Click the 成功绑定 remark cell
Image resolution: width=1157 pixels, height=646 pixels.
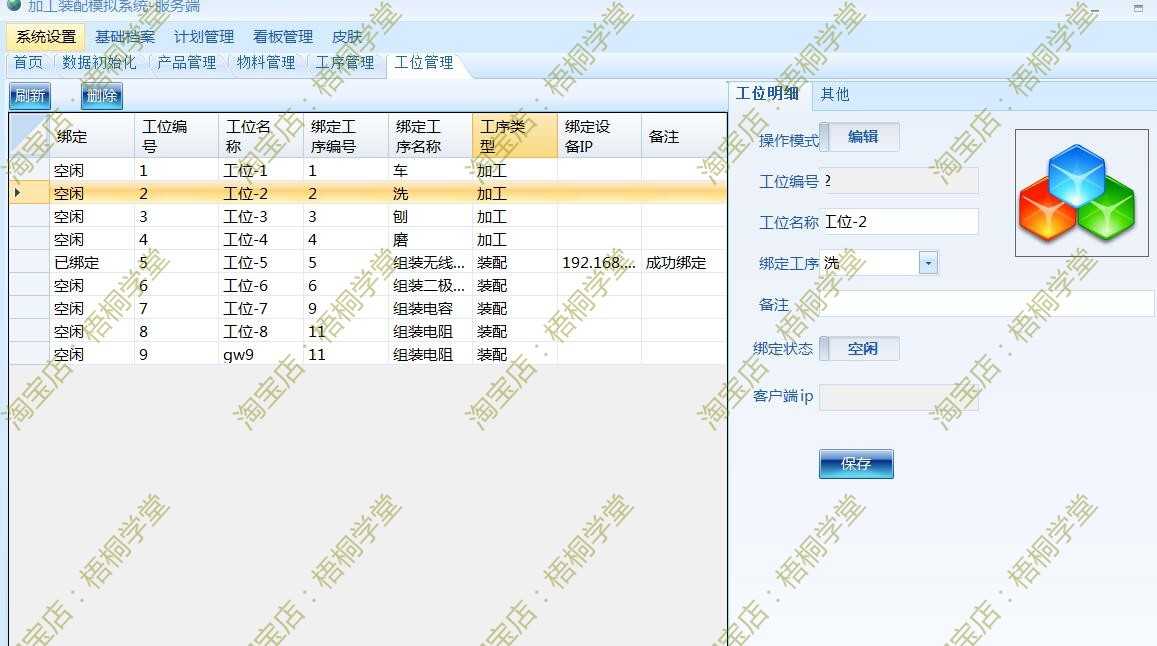pos(684,262)
